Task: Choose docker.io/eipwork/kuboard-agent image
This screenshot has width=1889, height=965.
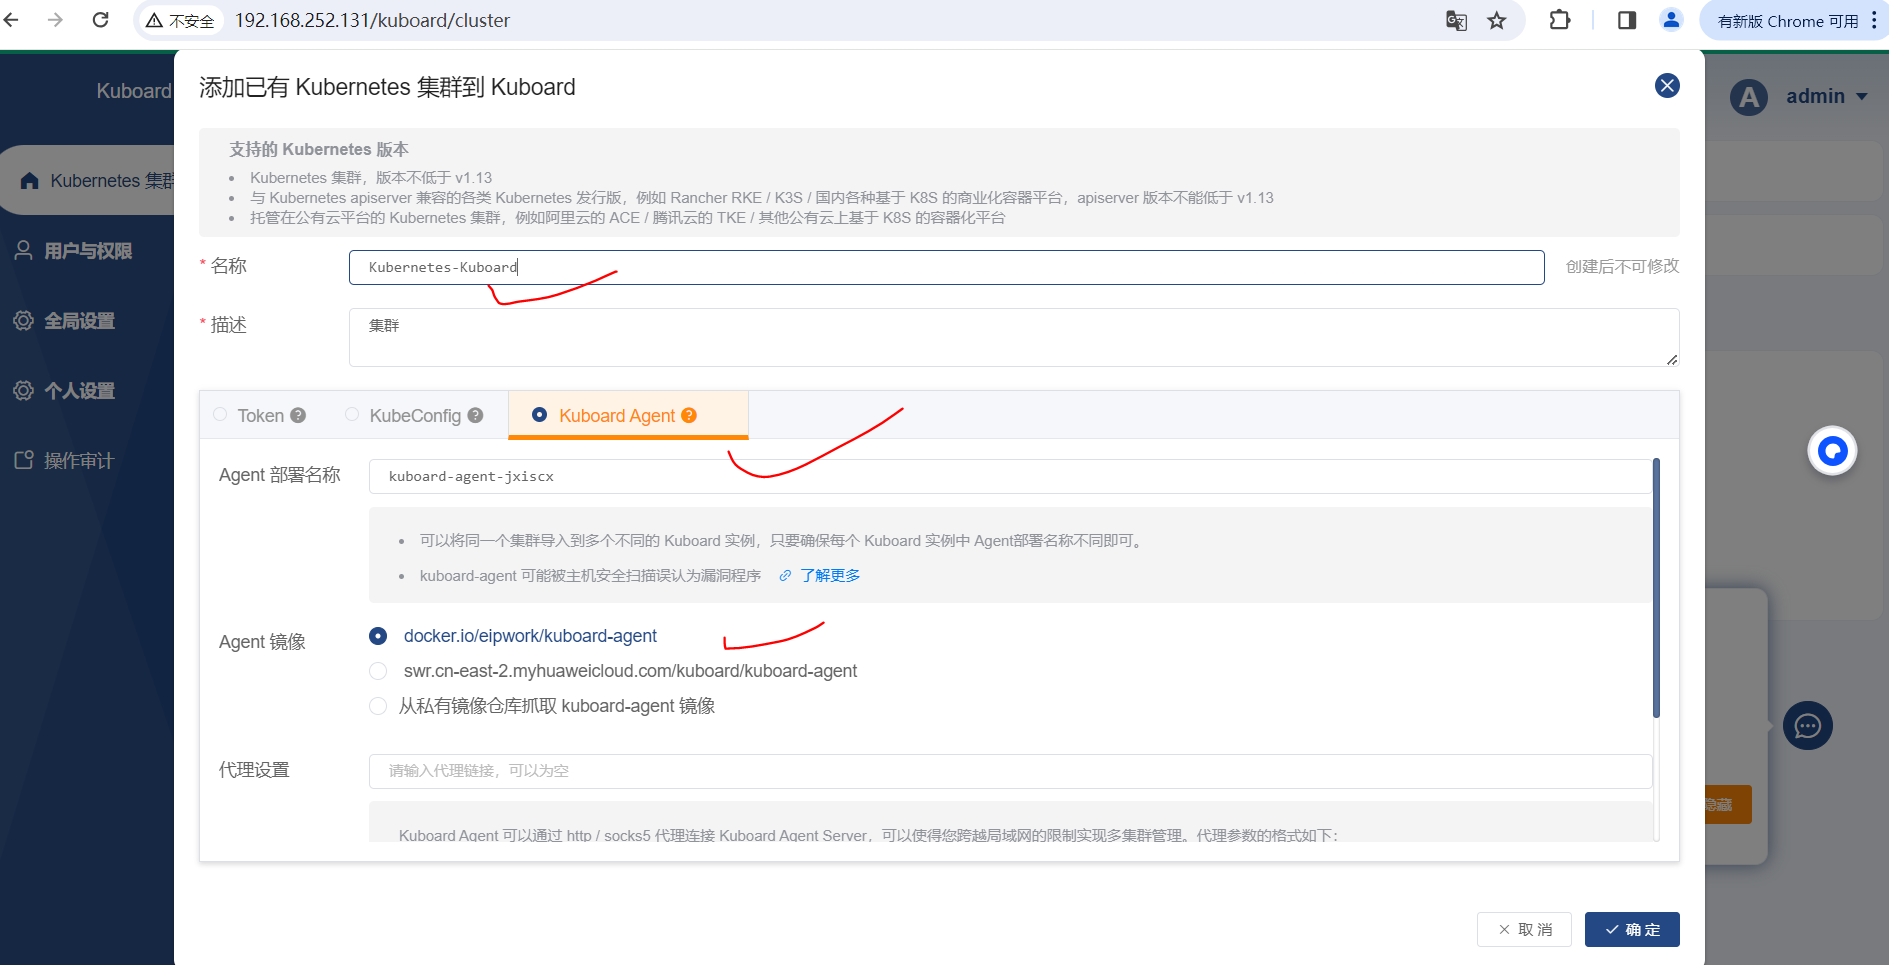Action: [x=378, y=636]
